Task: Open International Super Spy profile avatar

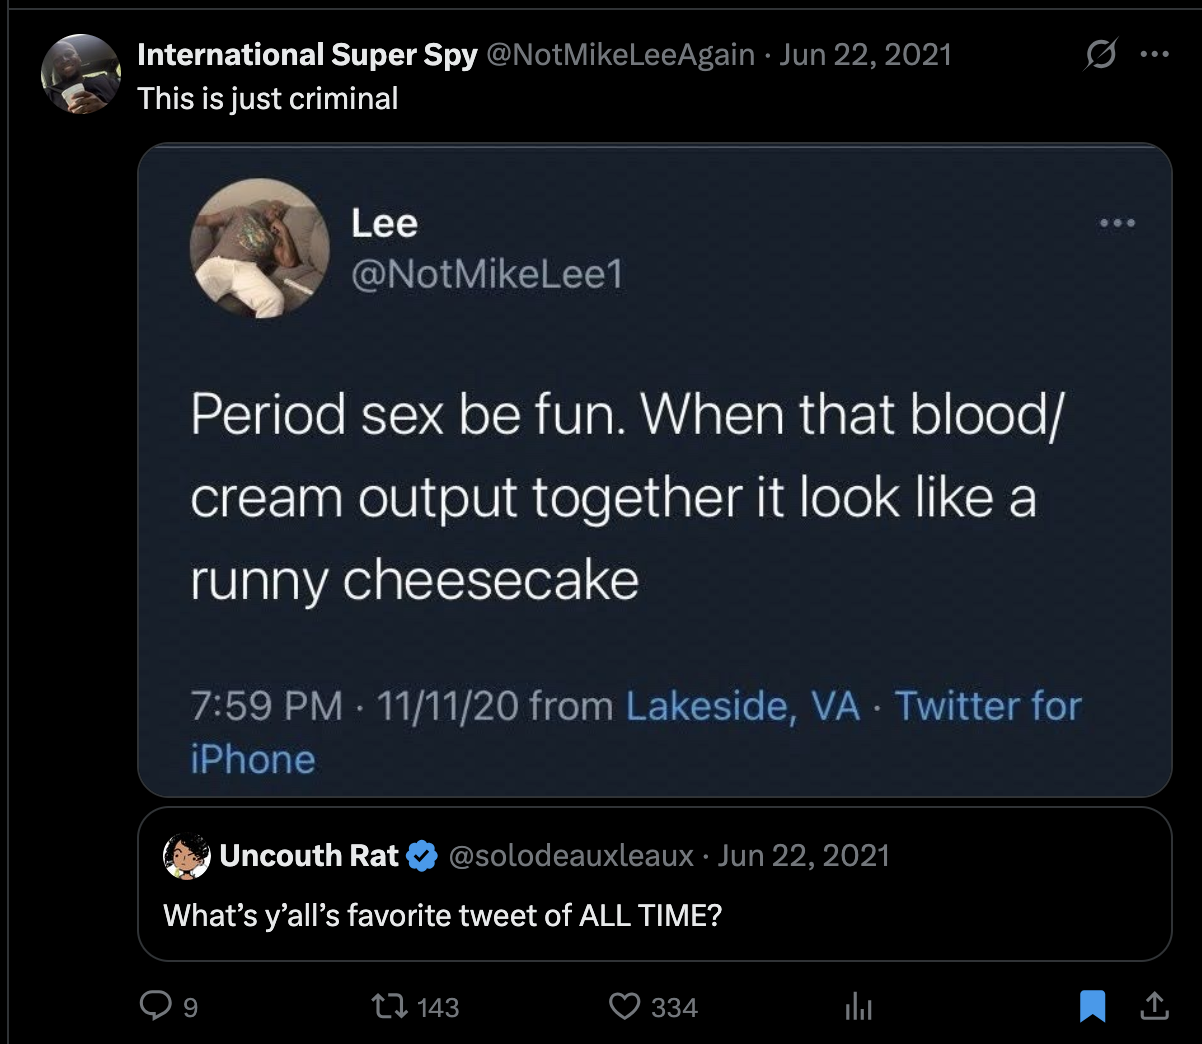Action: (80, 74)
